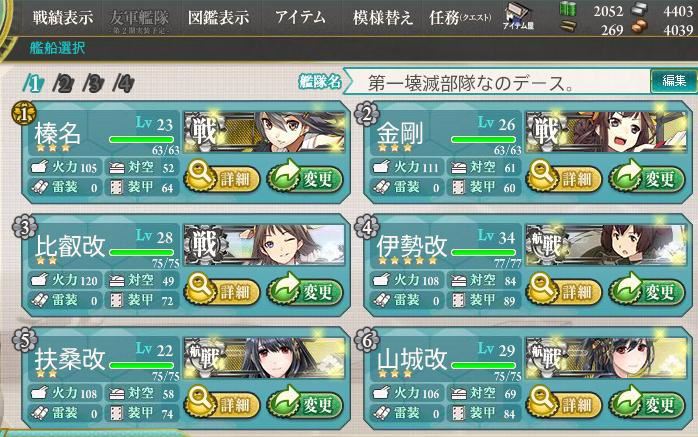Viewport: 698px width, 437px height.
Task: Open the アイテム menu
Action: pos(300,18)
